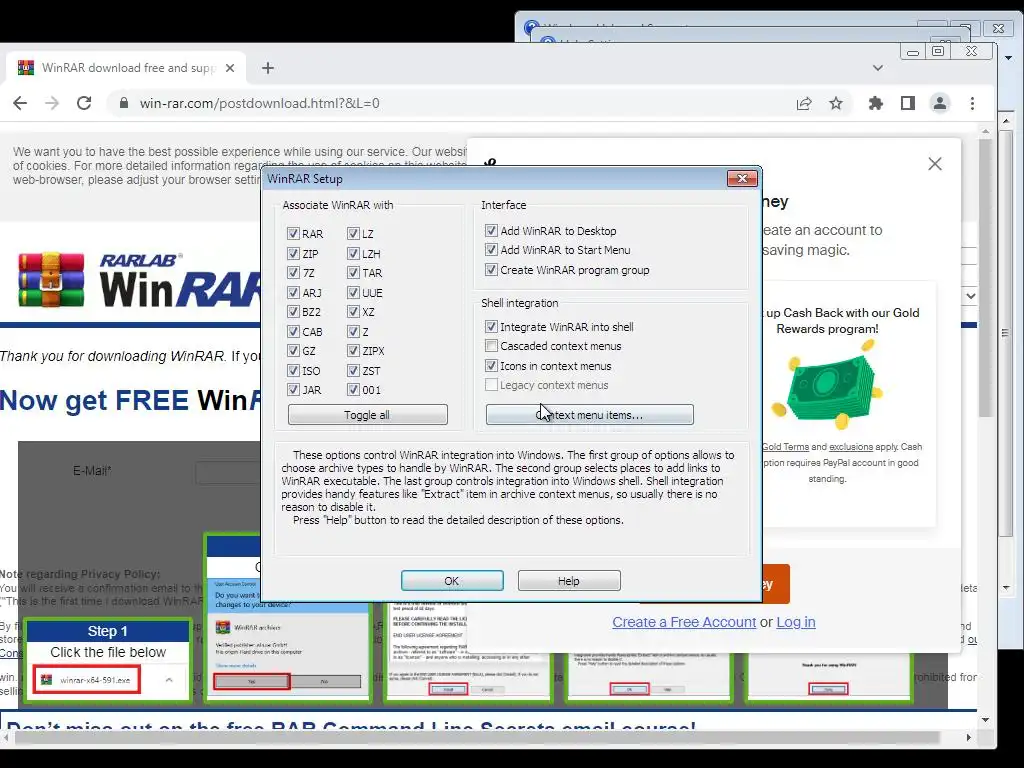
Task: Close the WinRAR download tab
Action: [x=230, y=68]
